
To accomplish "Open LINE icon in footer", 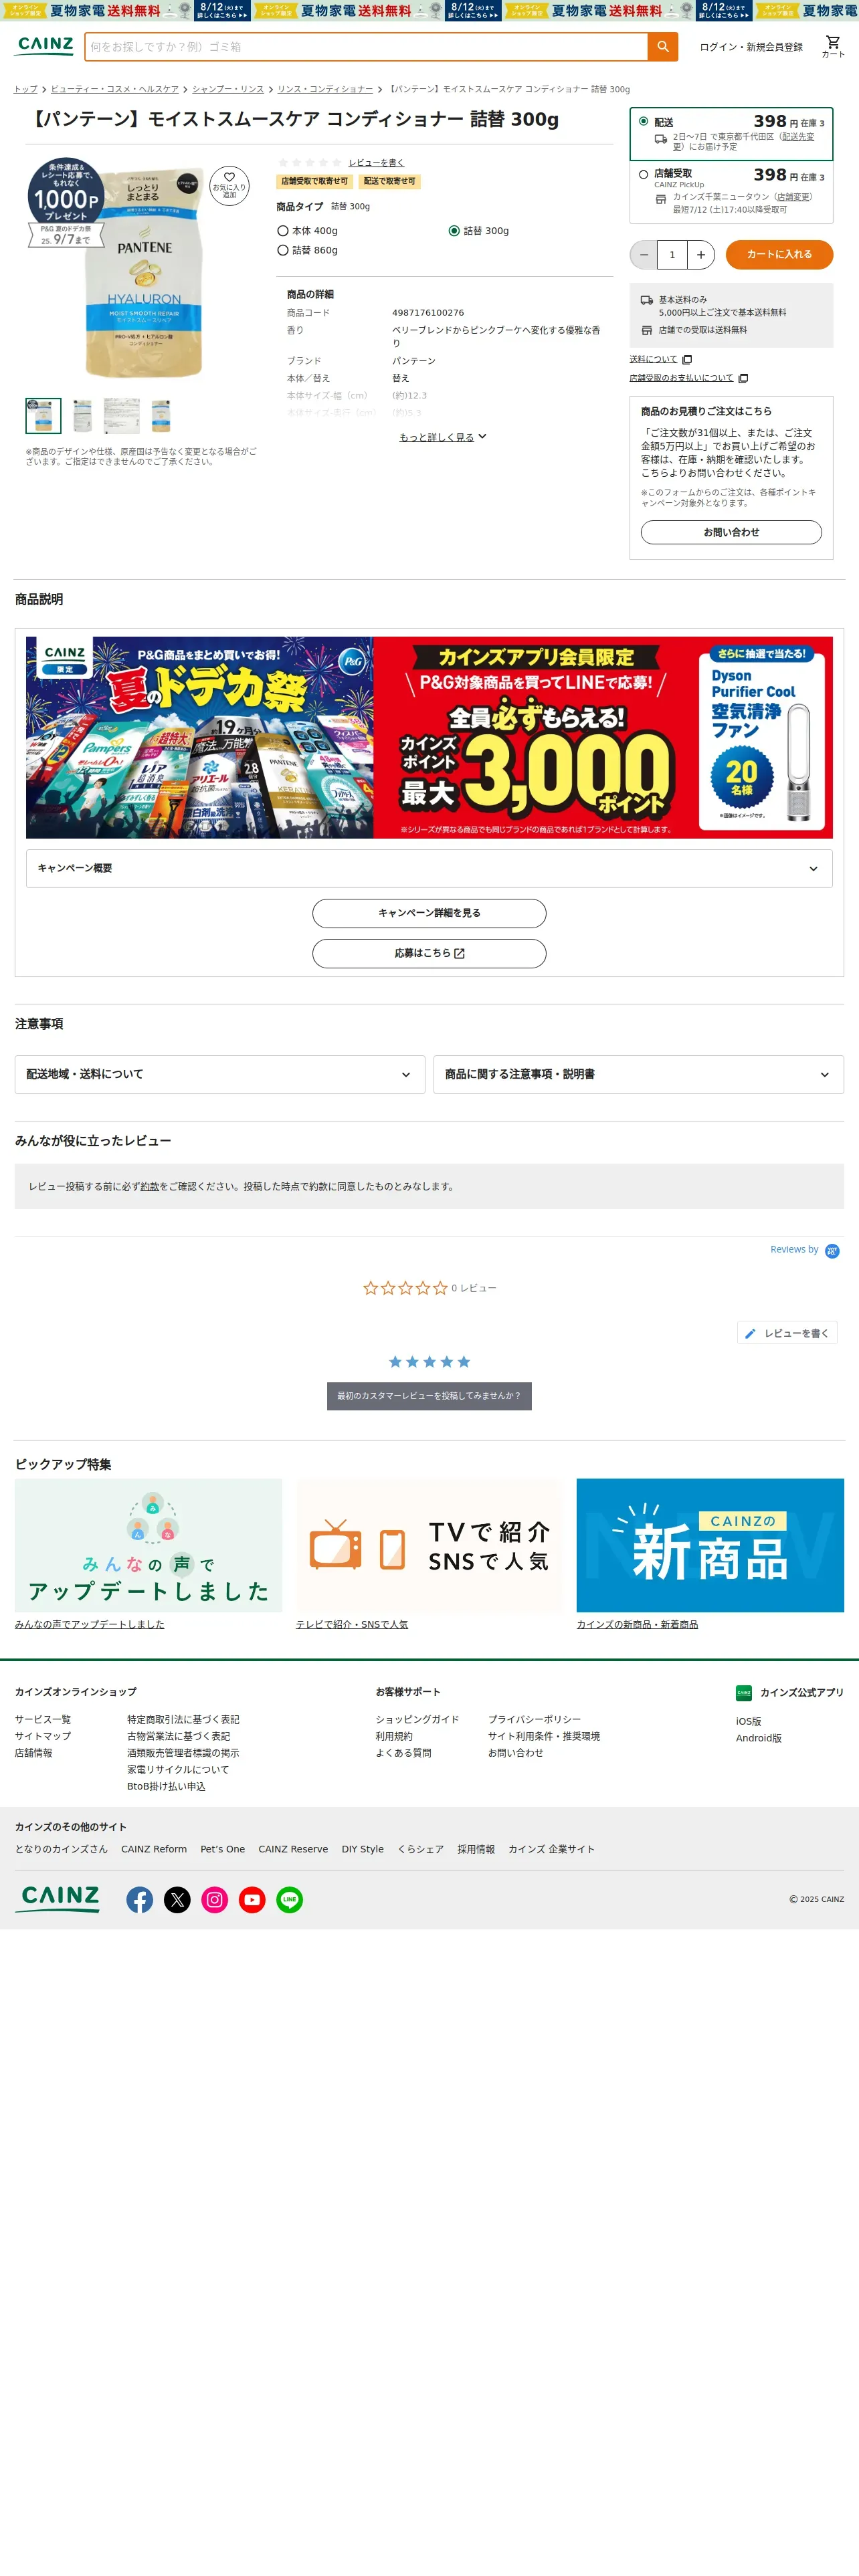I will tap(290, 1899).
